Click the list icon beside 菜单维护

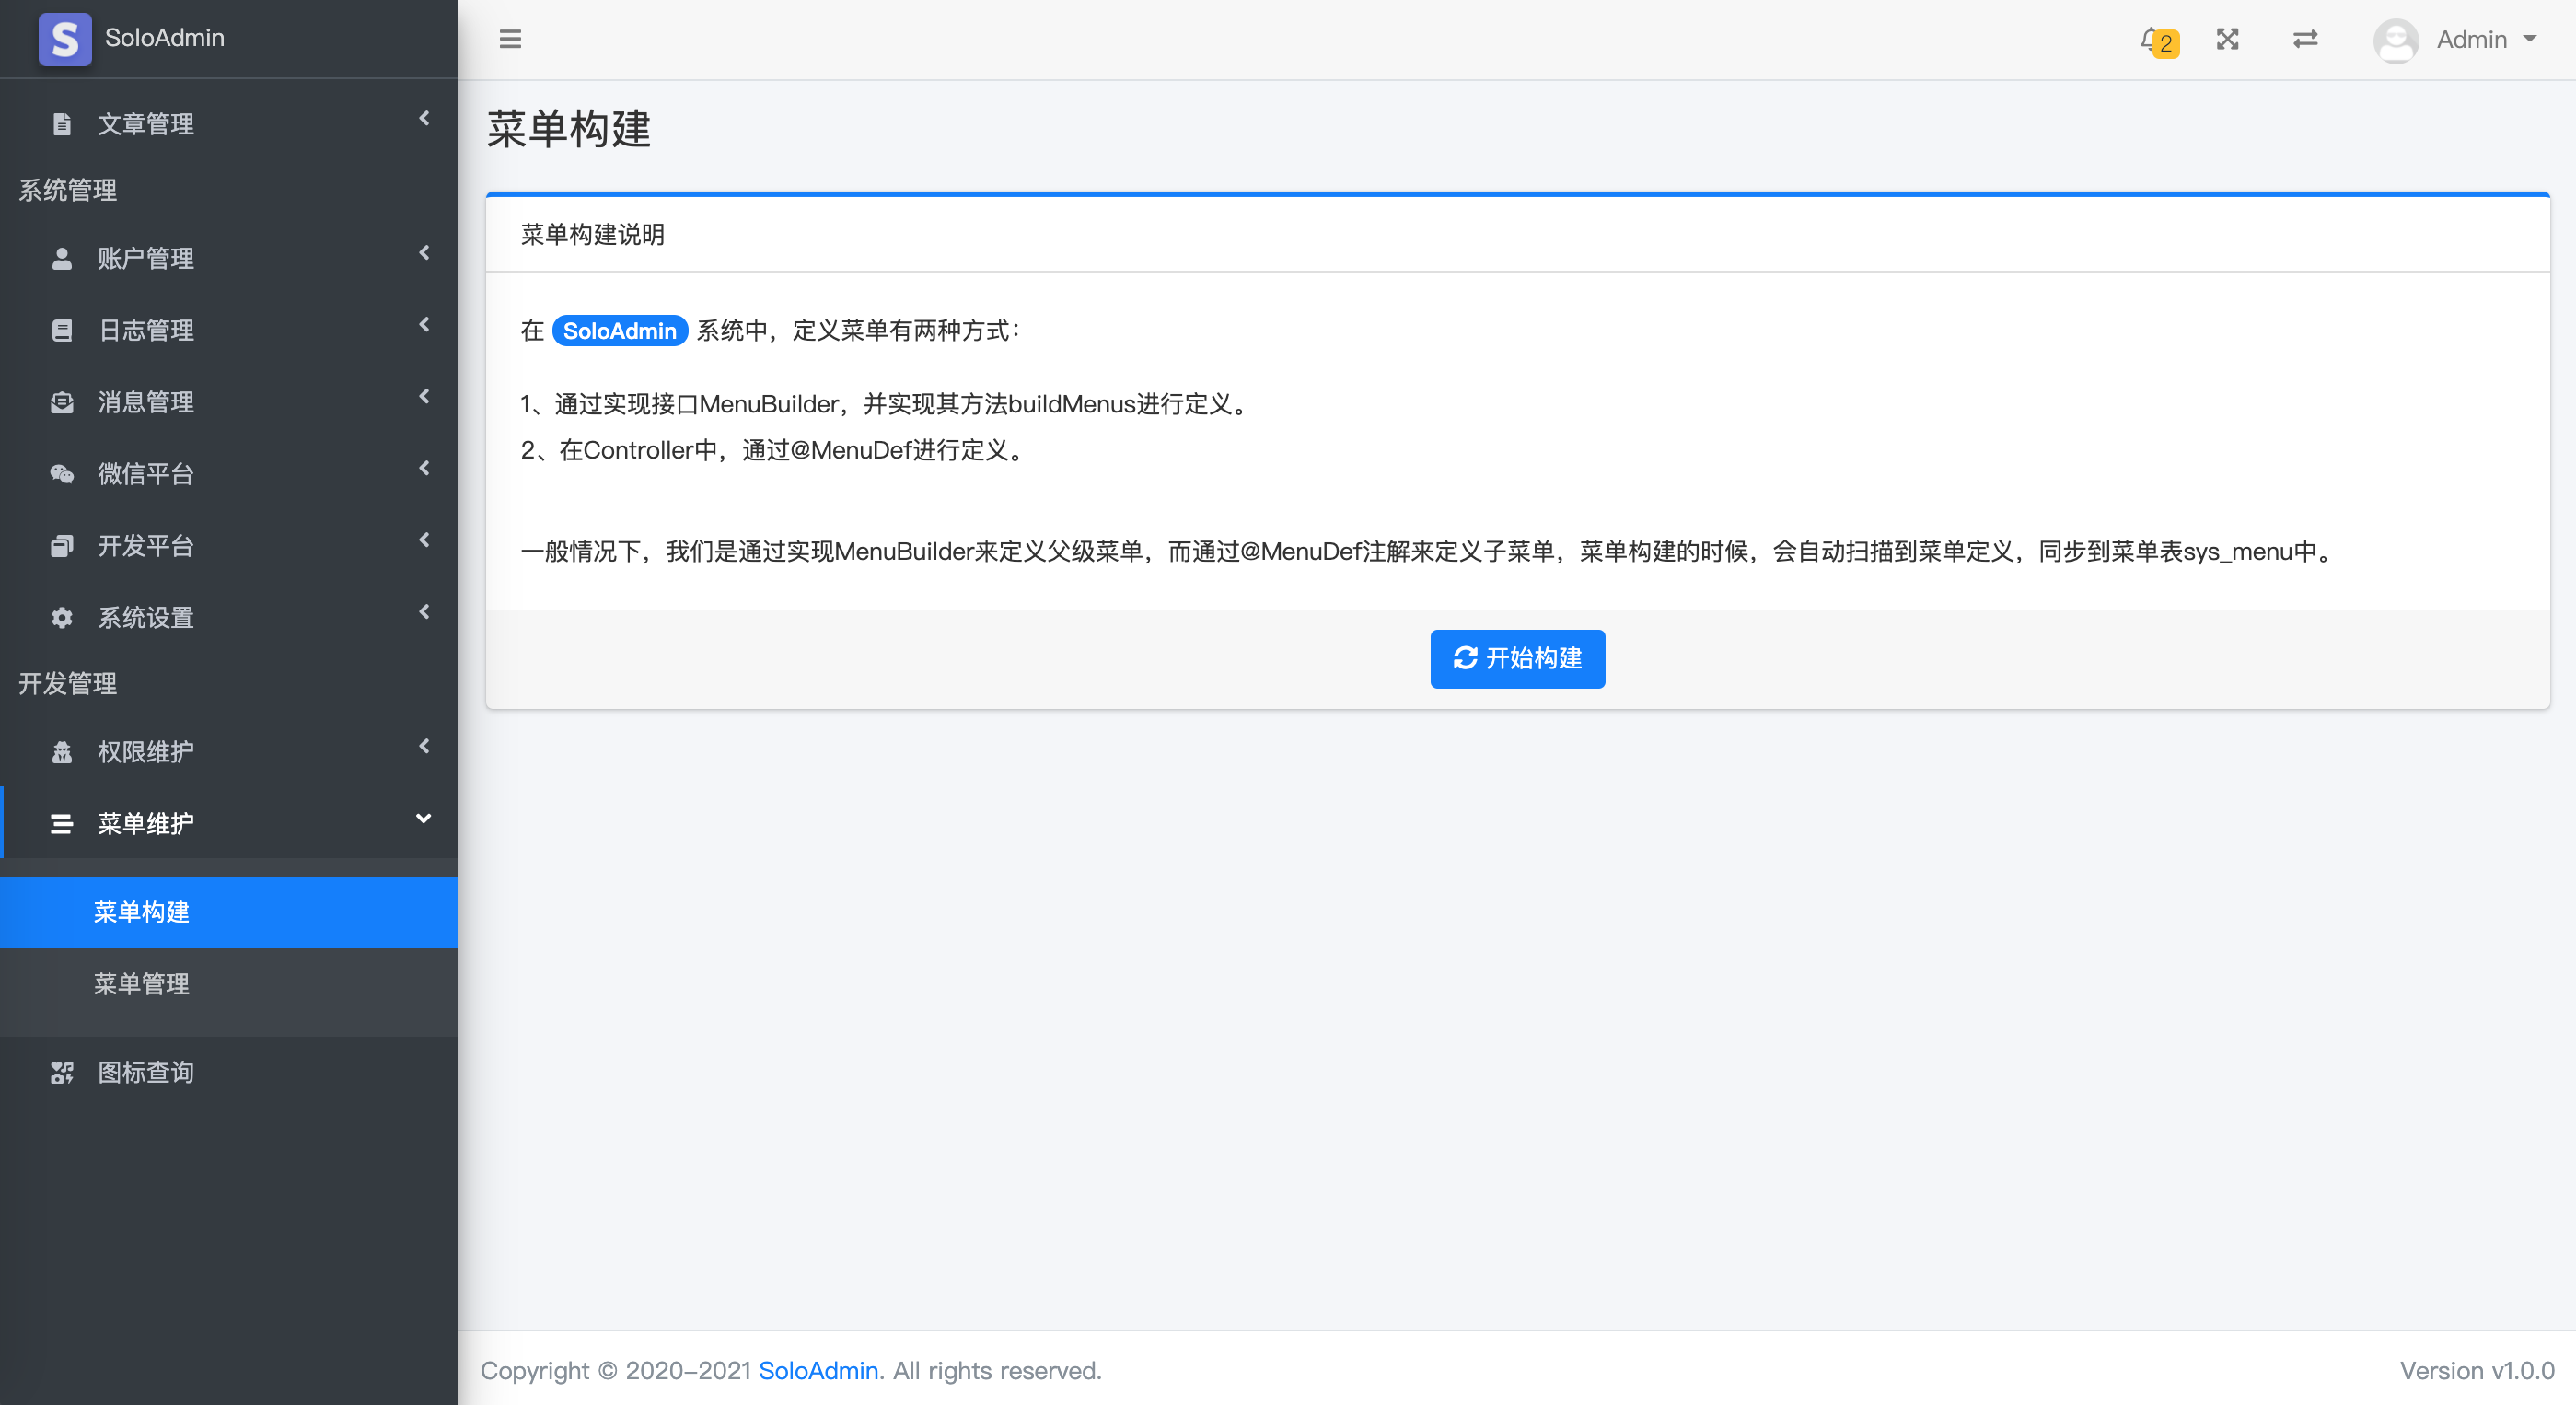coord(62,824)
